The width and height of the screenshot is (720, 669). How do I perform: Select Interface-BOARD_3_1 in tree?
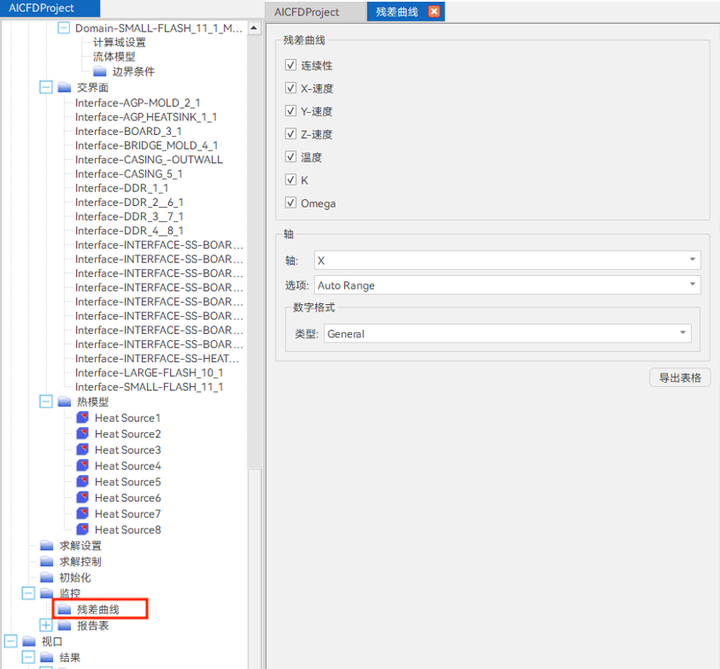129,131
